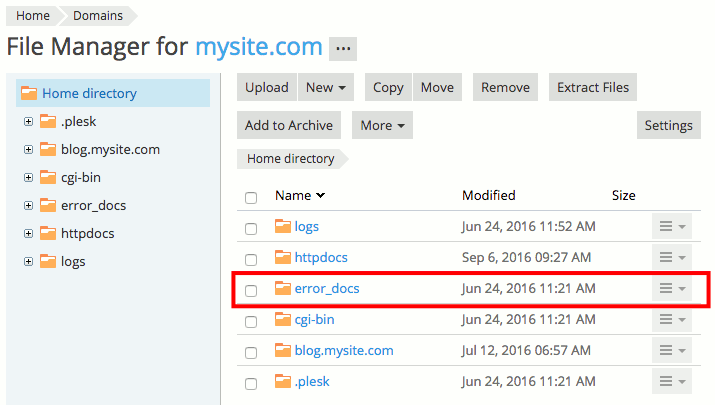Click the 'Jul 12, 2016 06:57 AM' date
The width and height of the screenshot is (715, 405).
click(x=526, y=350)
